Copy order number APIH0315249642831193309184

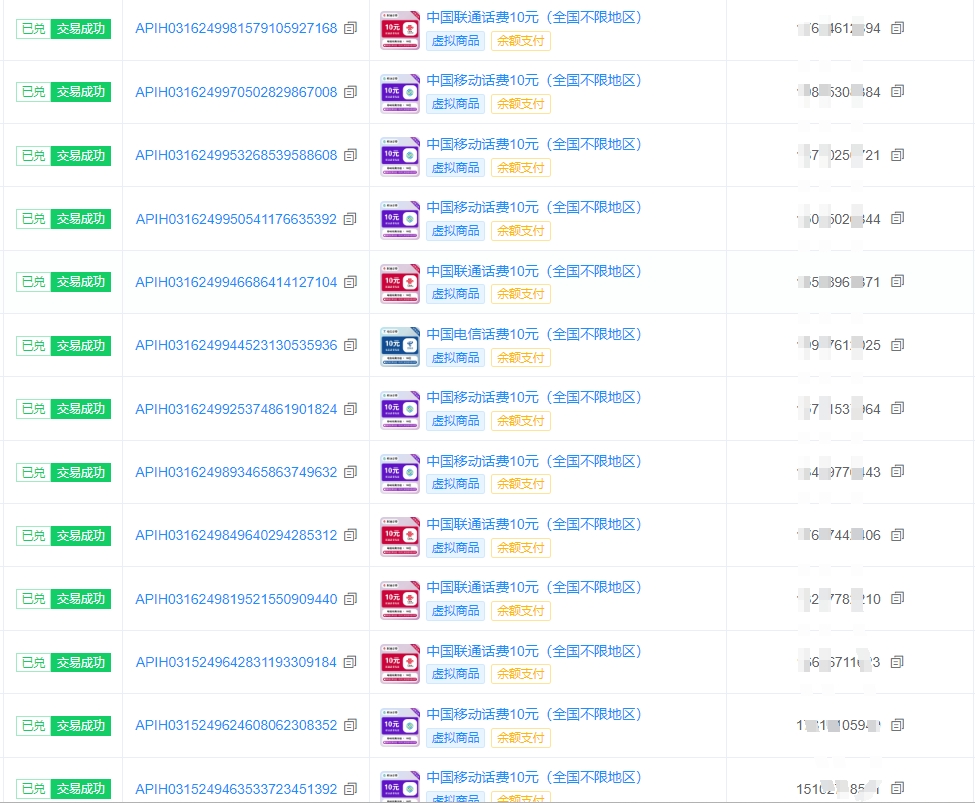[x=351, y=662]
